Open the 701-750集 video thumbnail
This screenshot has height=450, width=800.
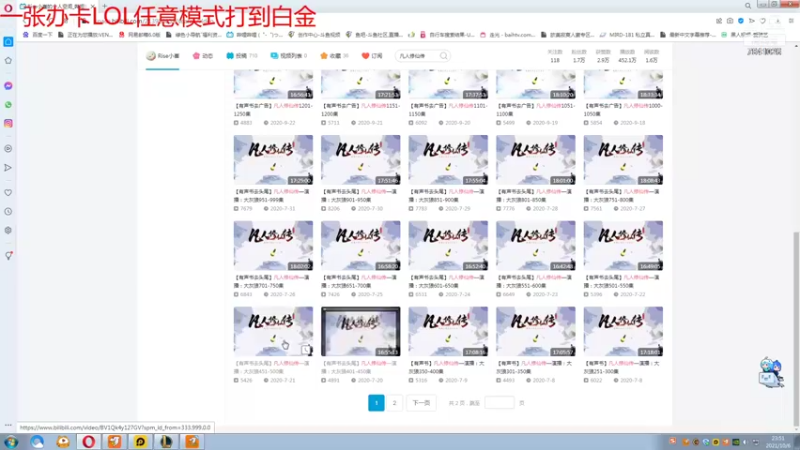[273, 245]
